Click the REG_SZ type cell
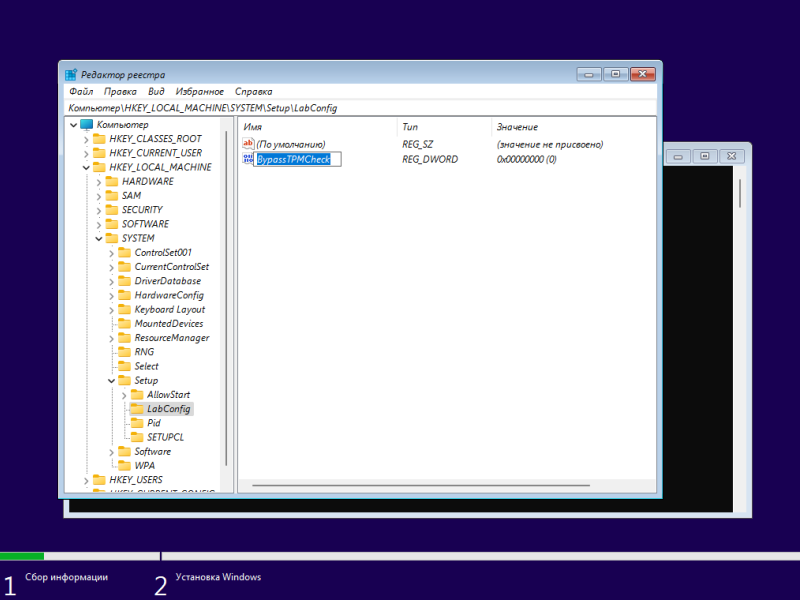This screenshot has width=800, height=600. click(417, 144)
